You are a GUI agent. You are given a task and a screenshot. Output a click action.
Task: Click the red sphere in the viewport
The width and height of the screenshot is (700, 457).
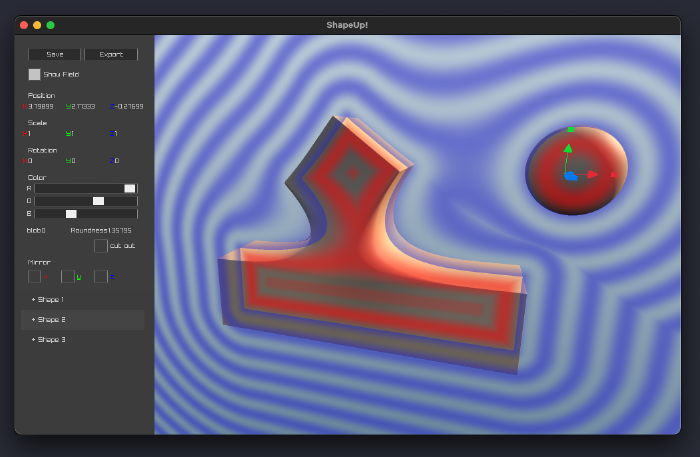coord(576,171)
